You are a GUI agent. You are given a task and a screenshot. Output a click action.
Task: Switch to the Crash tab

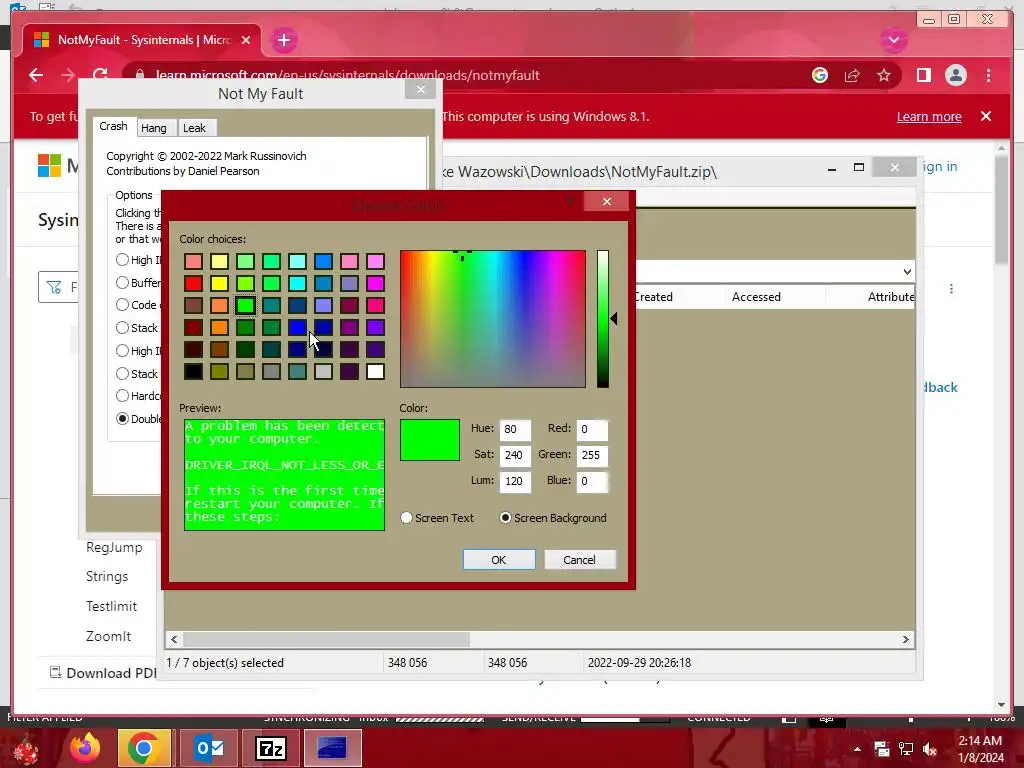pyautogui.click(x=113, y=126)
